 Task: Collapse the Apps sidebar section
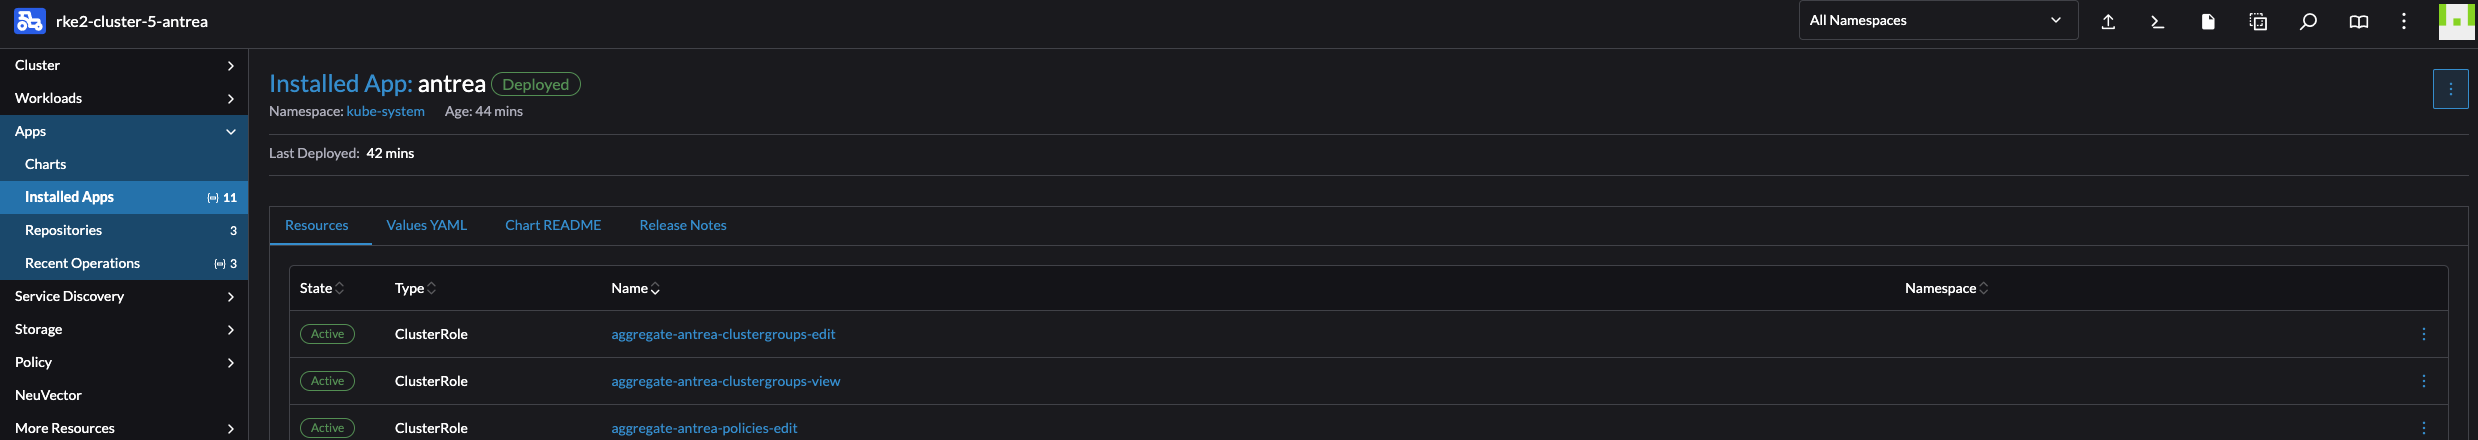coord(124,131)
